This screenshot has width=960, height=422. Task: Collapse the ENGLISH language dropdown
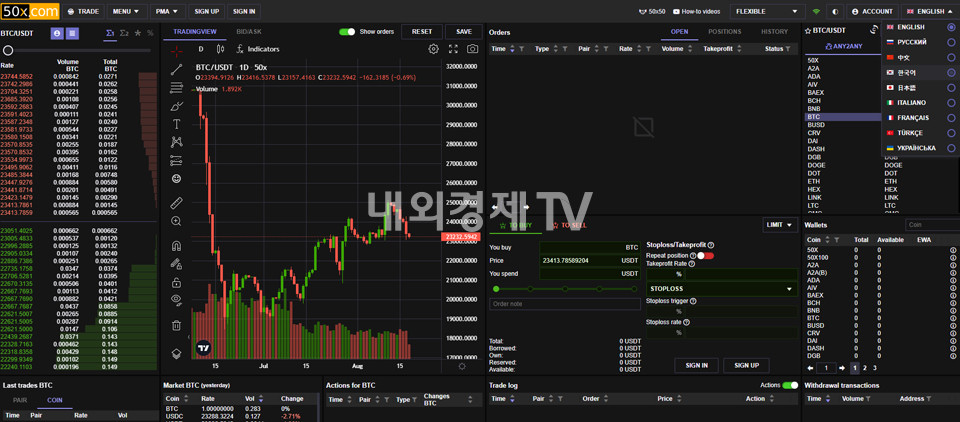click(929, 11)
